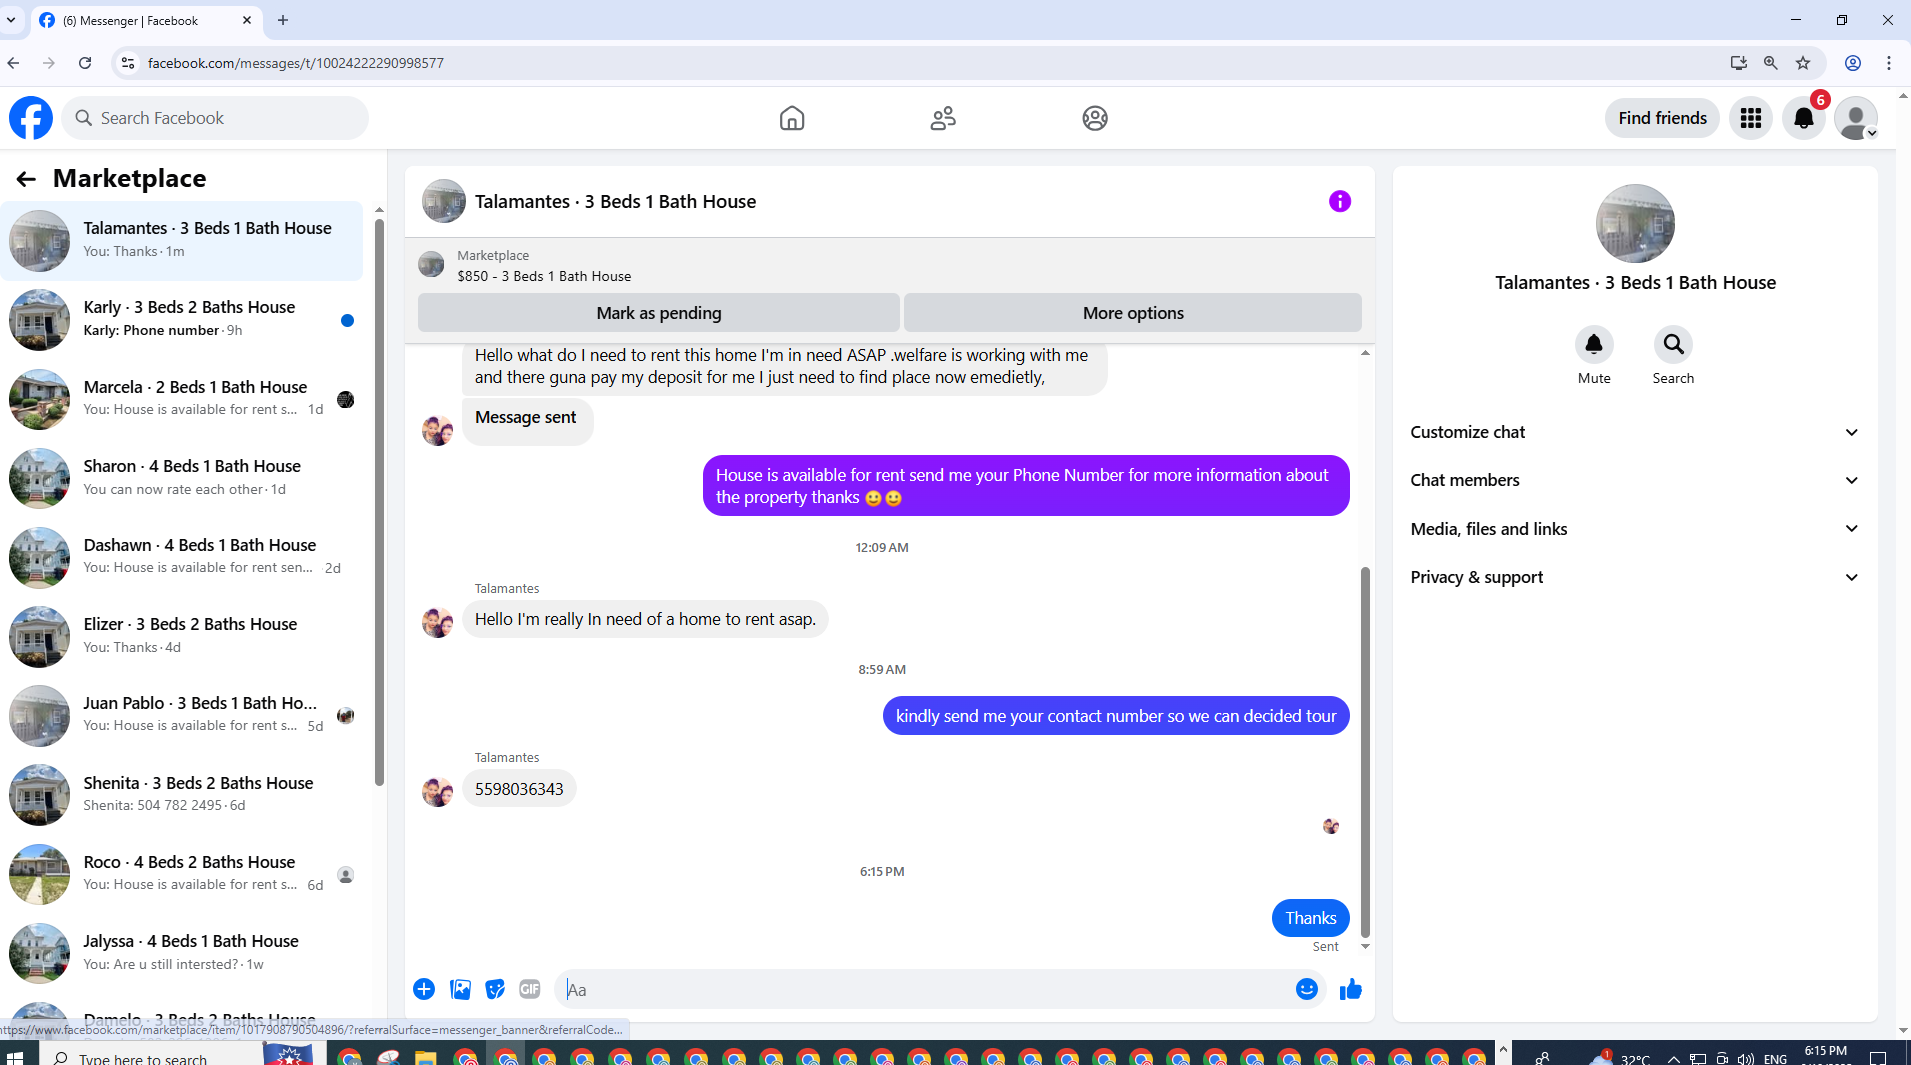Open a new browser tab
Image resolution: width=1911 pixels, height=1065 pixels.
(283, 20)
